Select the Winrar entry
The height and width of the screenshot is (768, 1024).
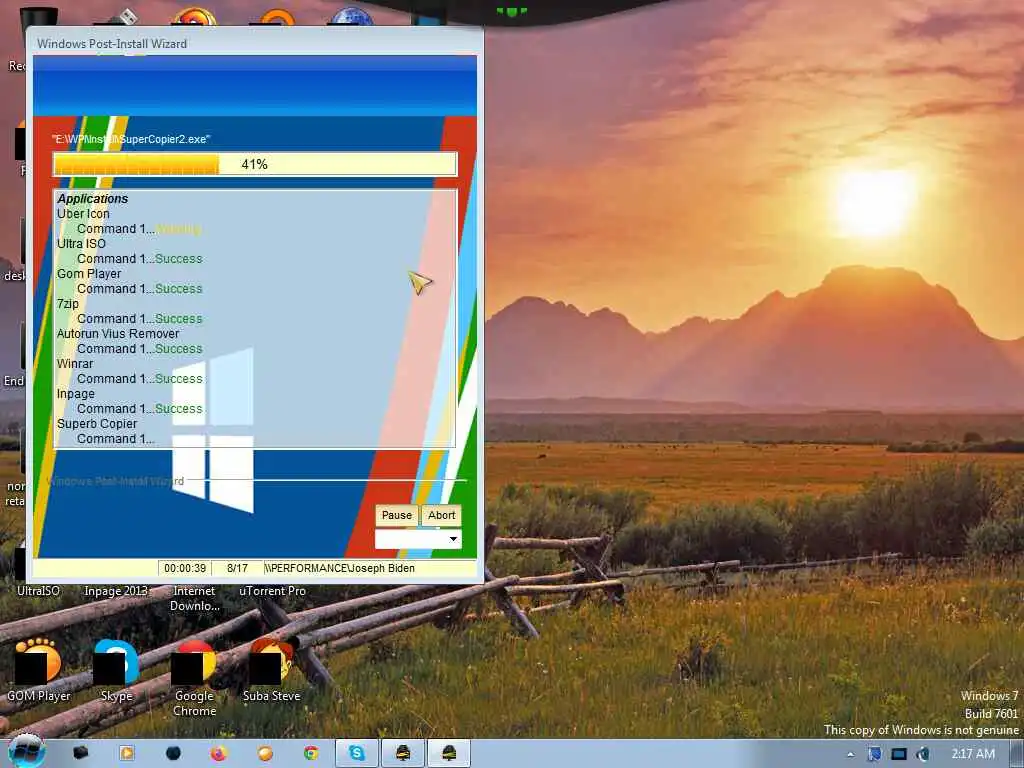click(75, 364)
